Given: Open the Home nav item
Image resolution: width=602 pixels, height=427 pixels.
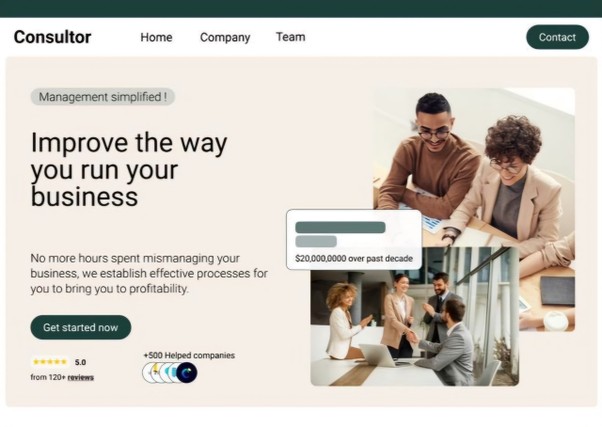Looking at the screenshot, I should coord(156,37).
